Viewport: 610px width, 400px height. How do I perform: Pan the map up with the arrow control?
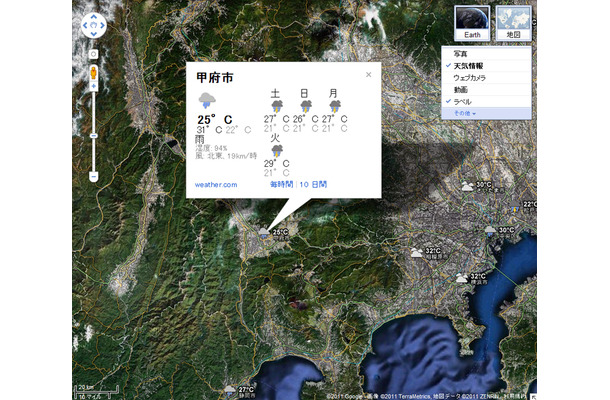coord(94,17)
